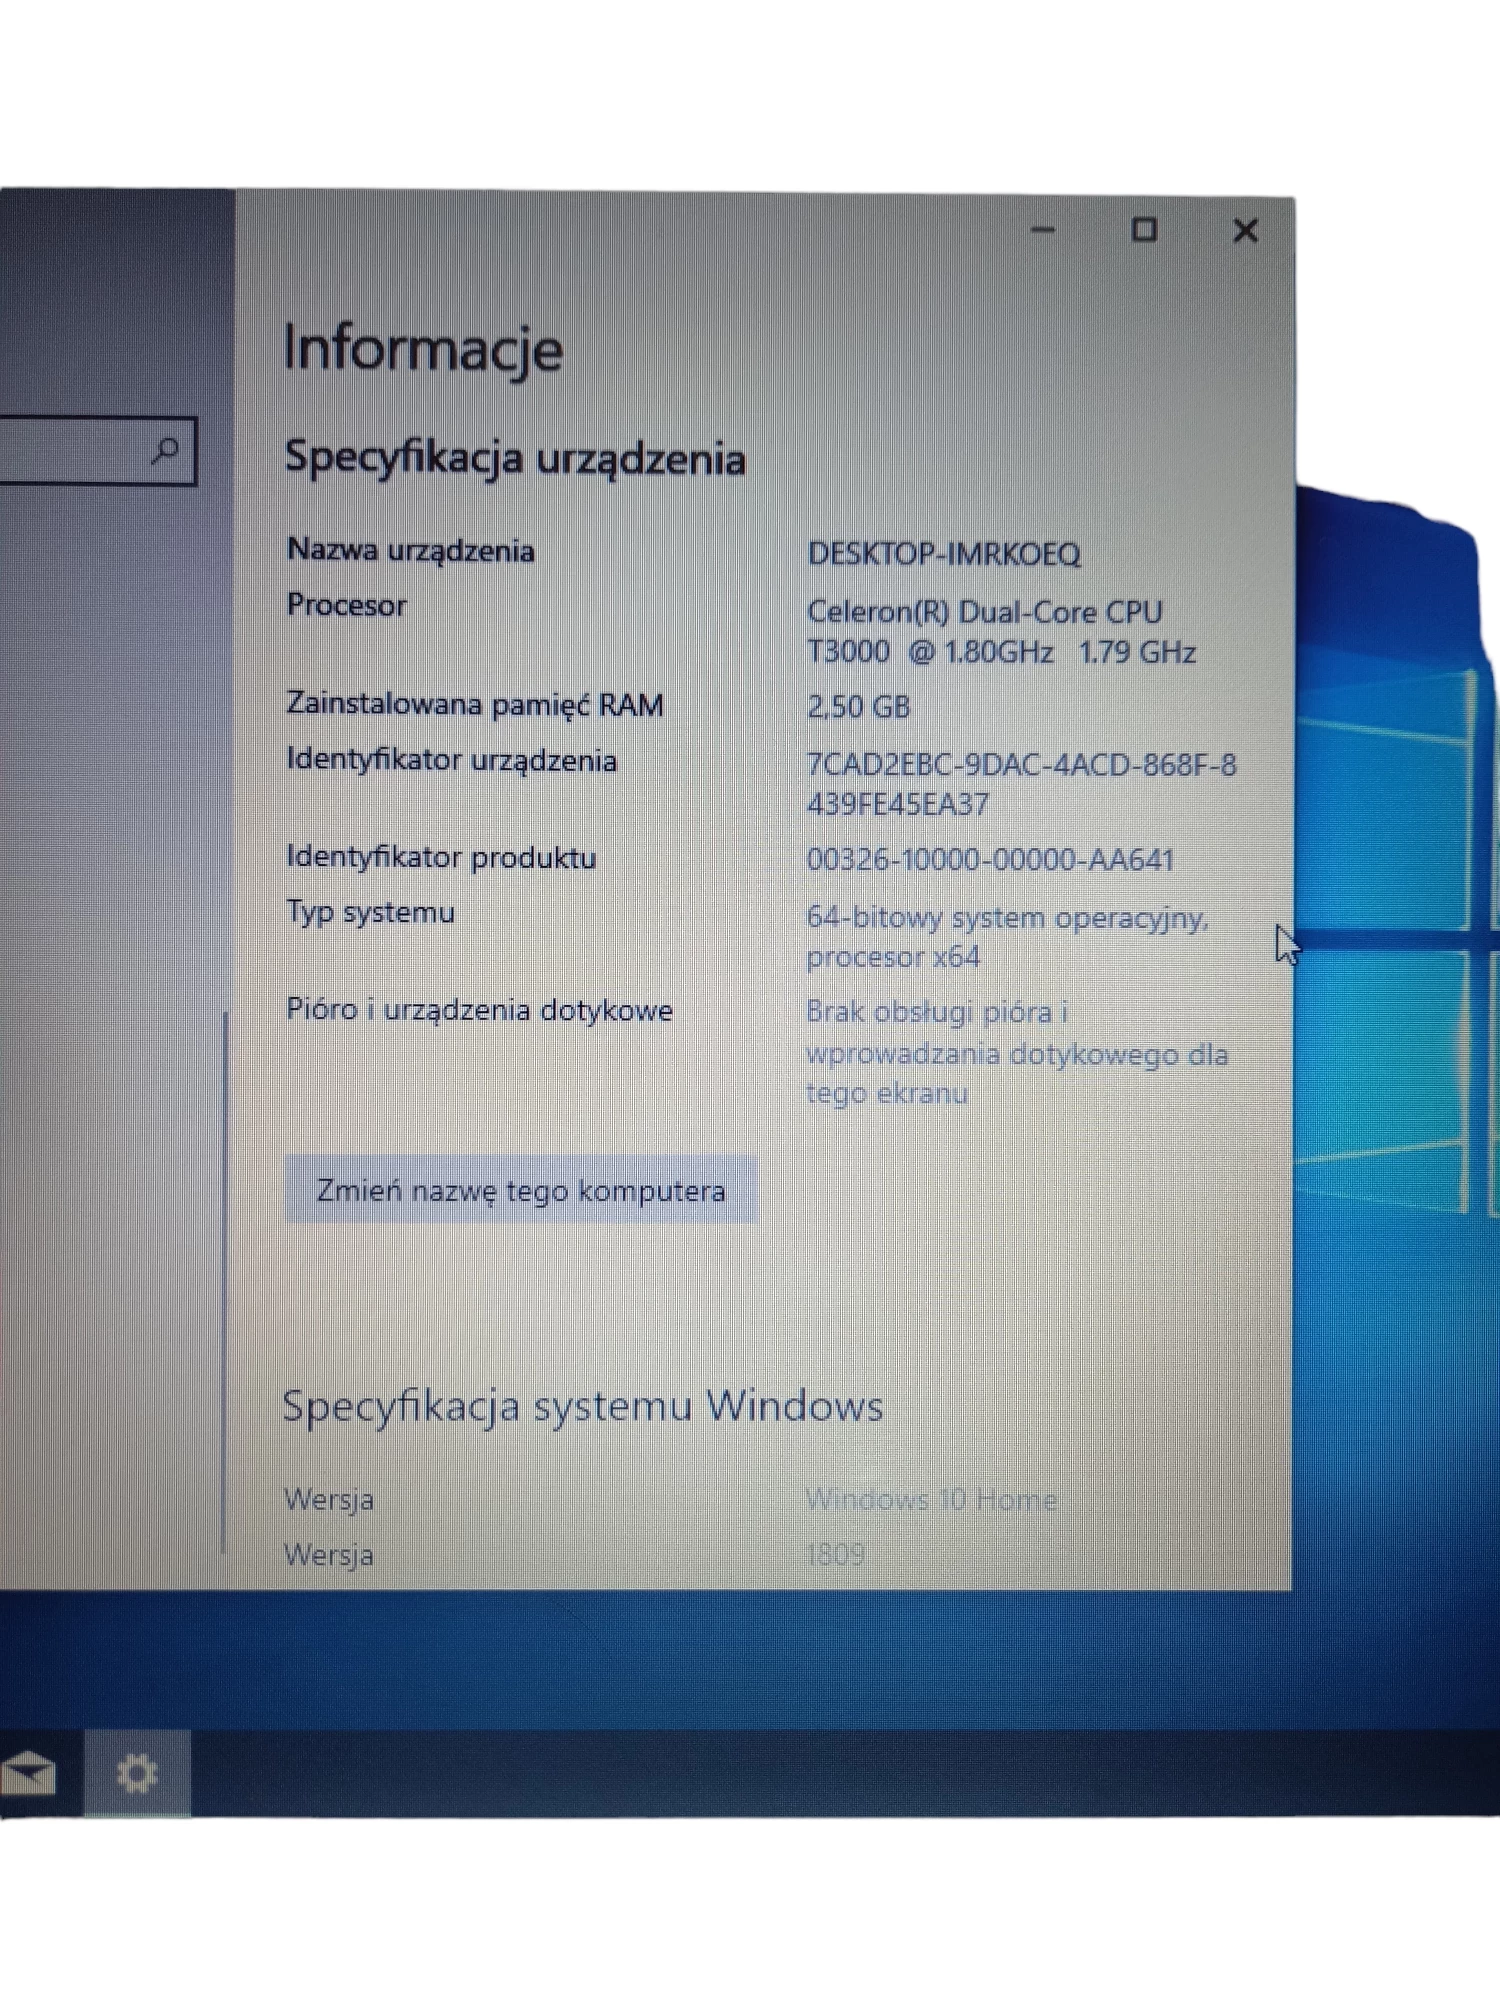Select product ID 00326-10000-00000-AA641
Image resolution: width=1500 pixels, height=2000 pixels.
coord(990,860)
